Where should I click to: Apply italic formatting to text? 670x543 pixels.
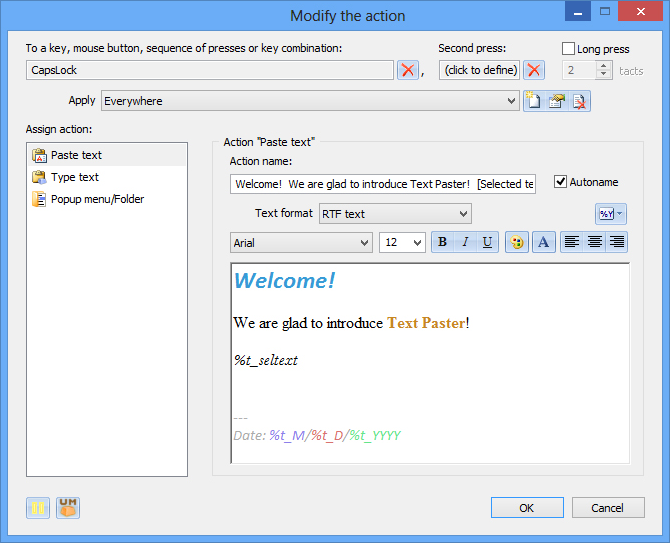pos(465,242)
